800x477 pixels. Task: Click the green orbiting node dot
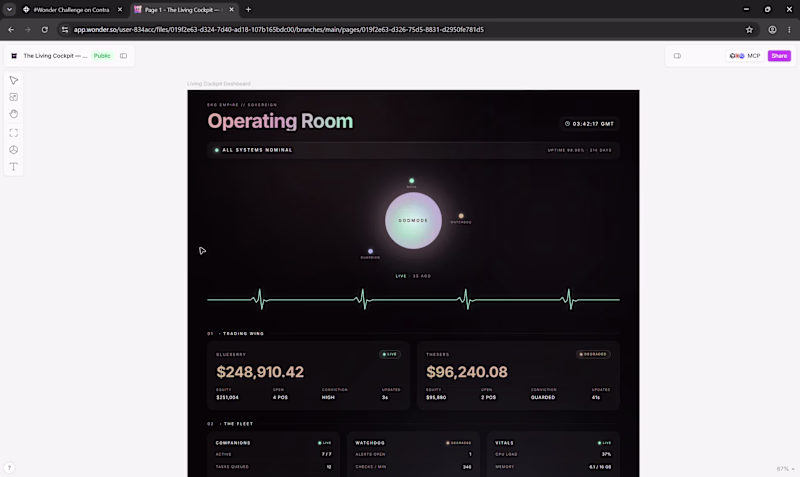coord(412,181)
